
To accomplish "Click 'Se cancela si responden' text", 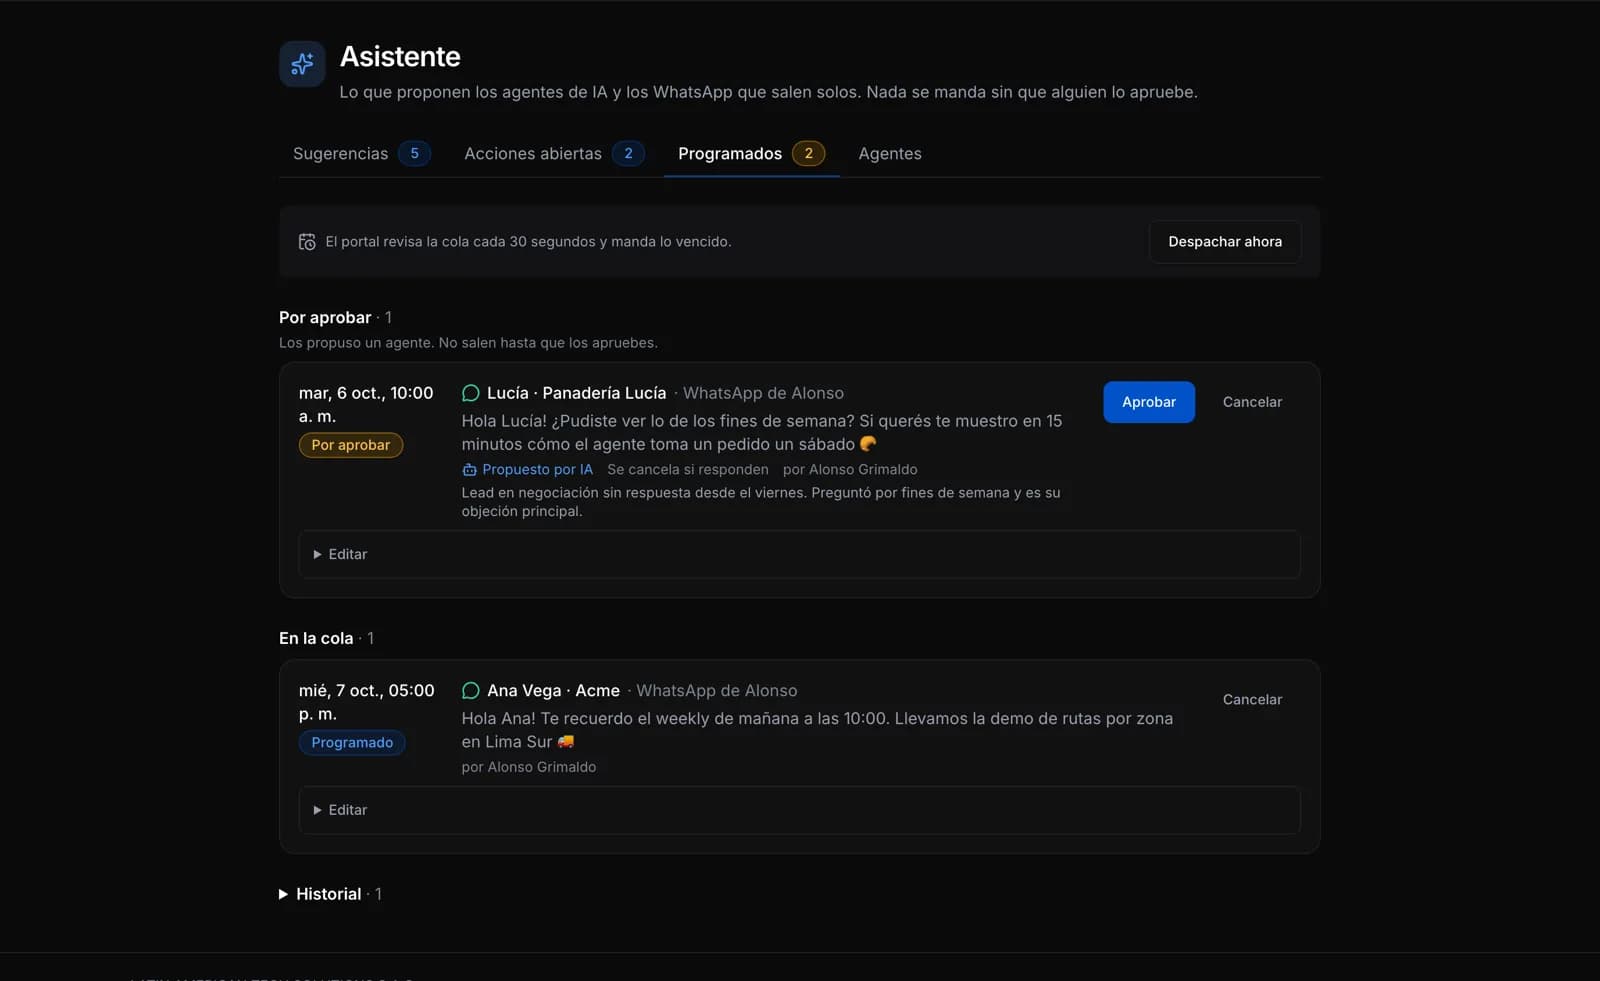I will point(688,470).
